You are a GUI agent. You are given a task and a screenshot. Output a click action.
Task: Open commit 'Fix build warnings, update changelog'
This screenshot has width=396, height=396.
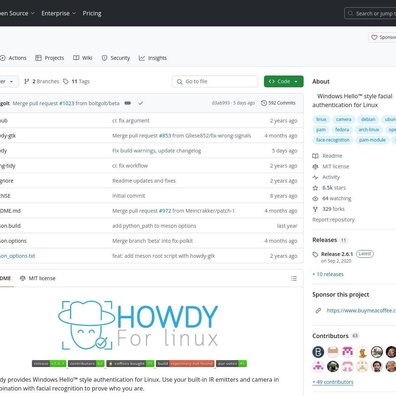coord(157,151)
